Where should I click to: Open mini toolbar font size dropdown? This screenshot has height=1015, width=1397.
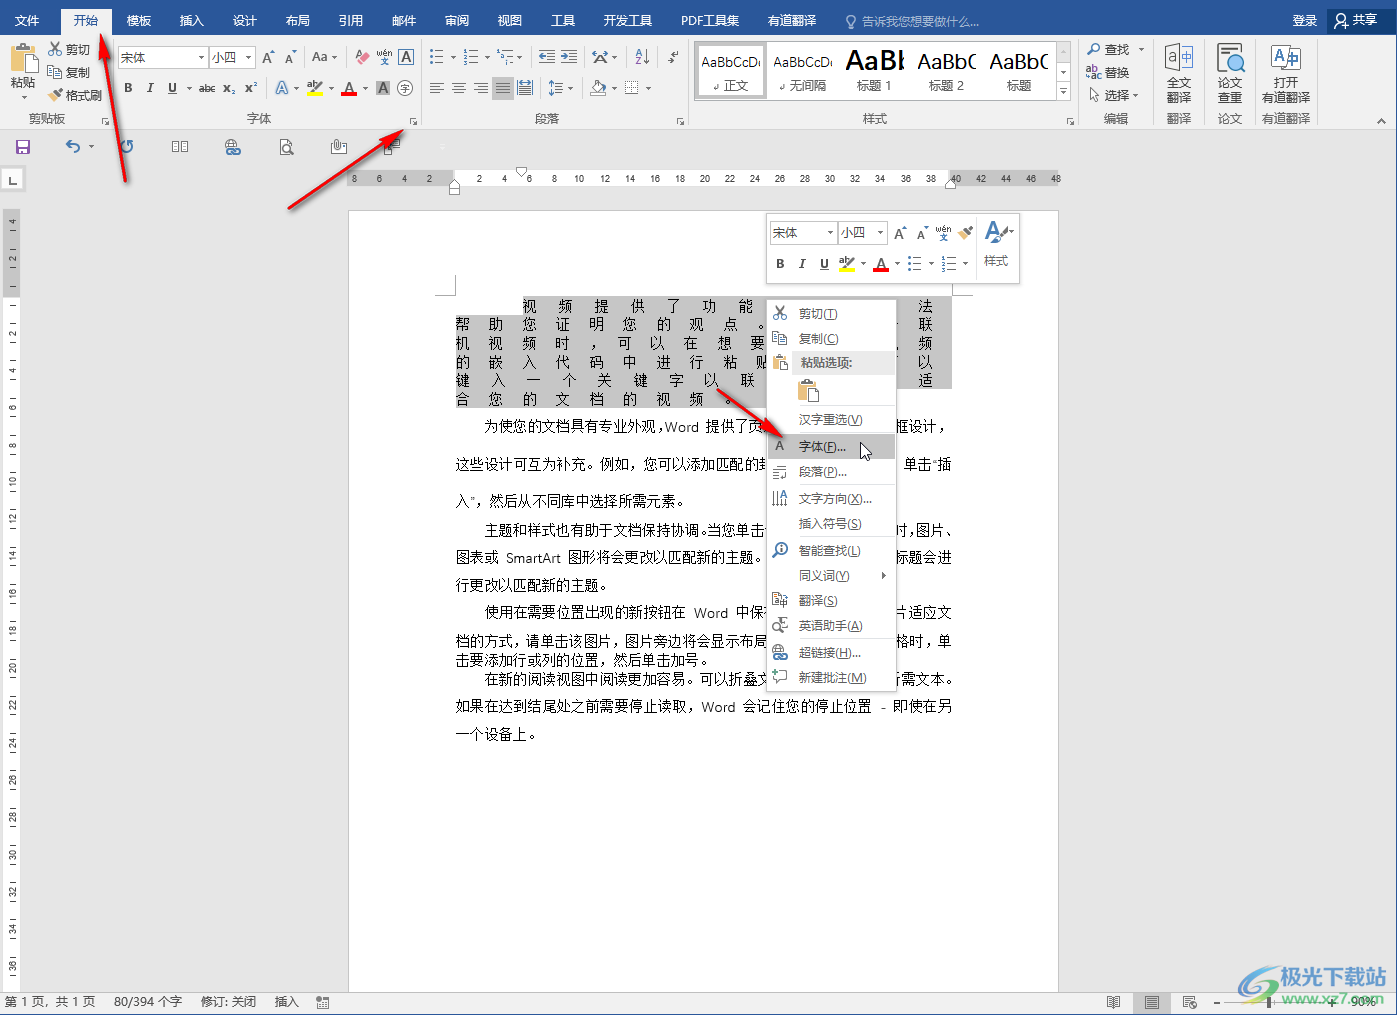click(881, 233)
